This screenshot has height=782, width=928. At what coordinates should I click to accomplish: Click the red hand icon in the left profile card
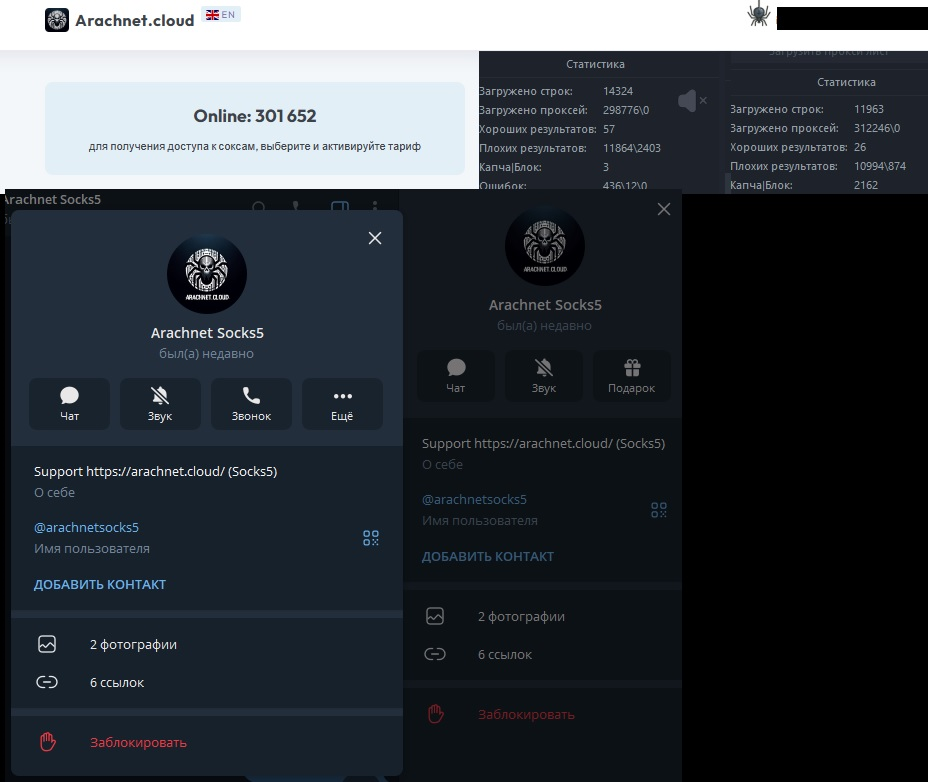click(x=47, y=742)
